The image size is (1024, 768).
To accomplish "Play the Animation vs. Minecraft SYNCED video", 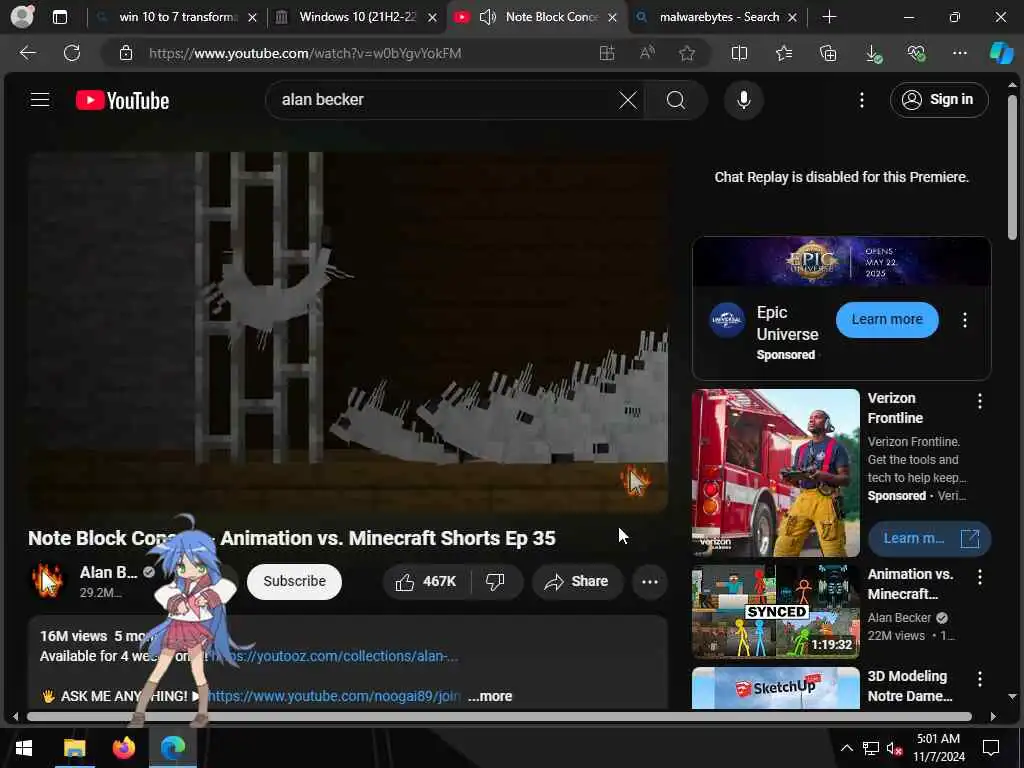I will (775, 611).
